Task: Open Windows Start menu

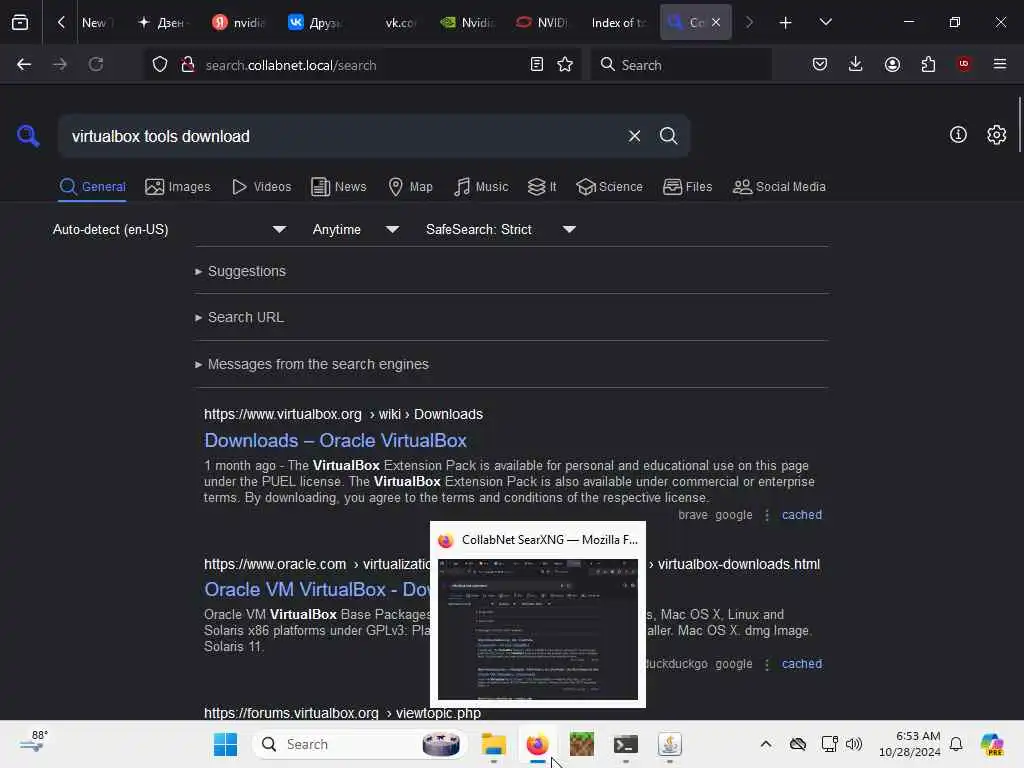Action: (225, 744)
